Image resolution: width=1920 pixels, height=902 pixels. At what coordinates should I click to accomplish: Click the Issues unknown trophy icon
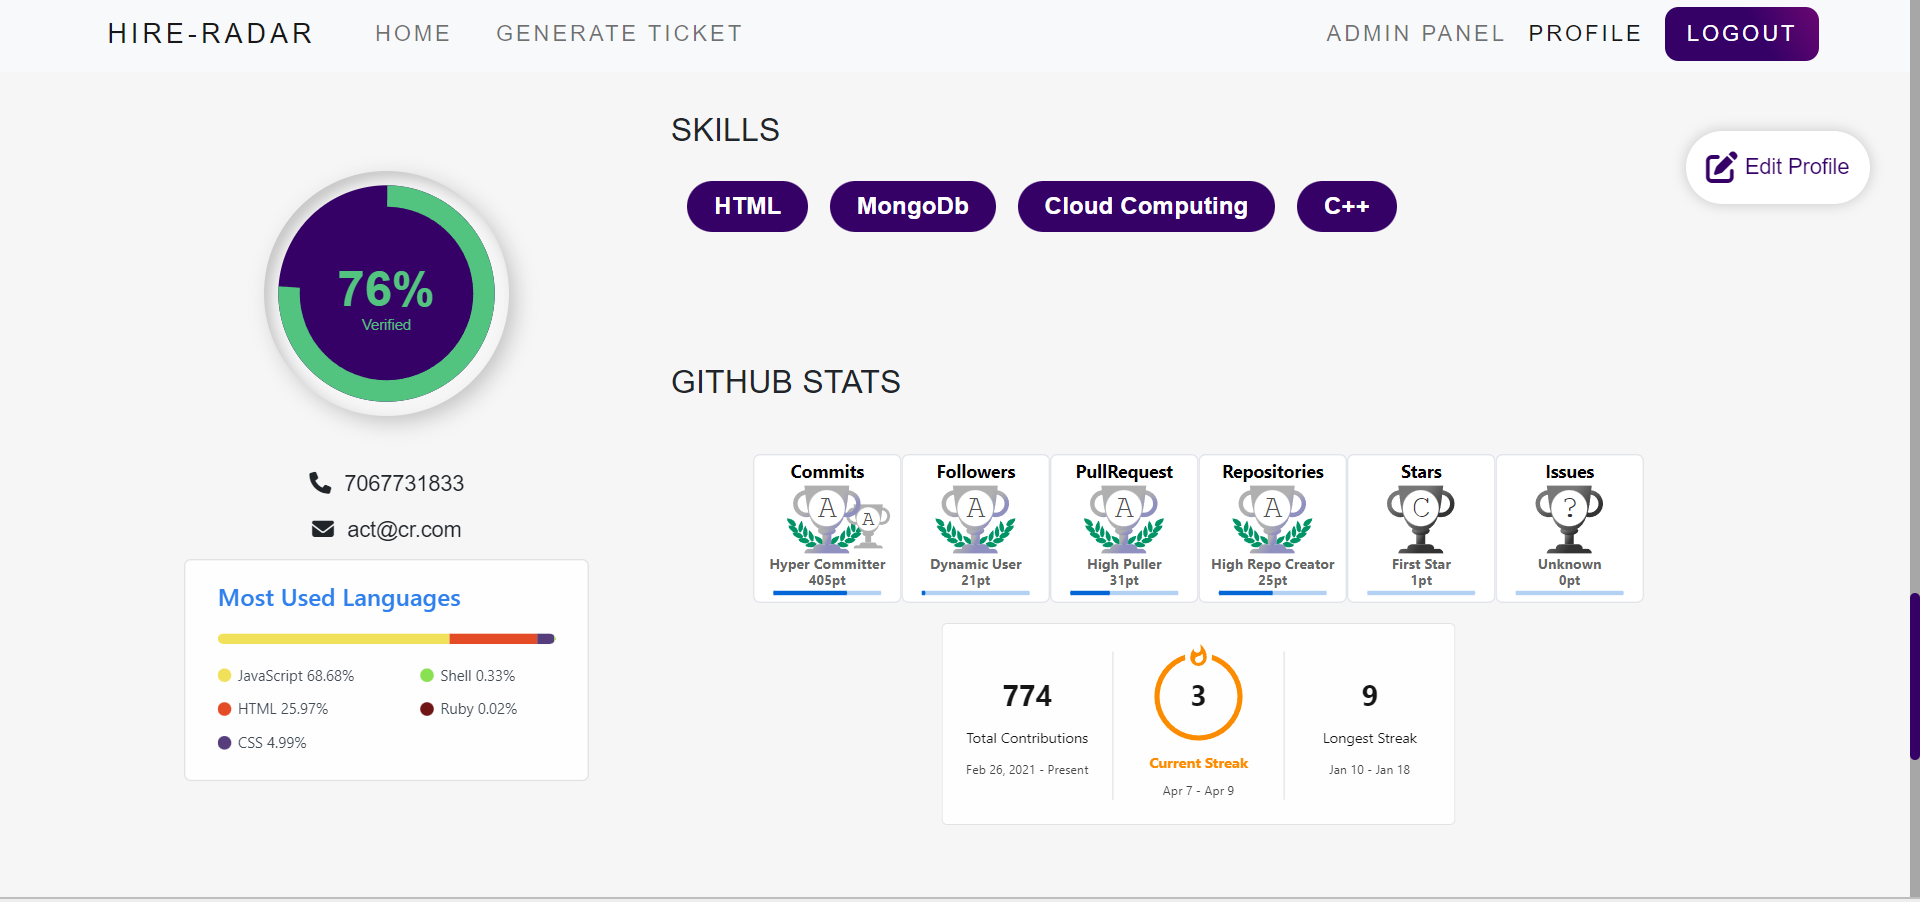coord(1569,520)
